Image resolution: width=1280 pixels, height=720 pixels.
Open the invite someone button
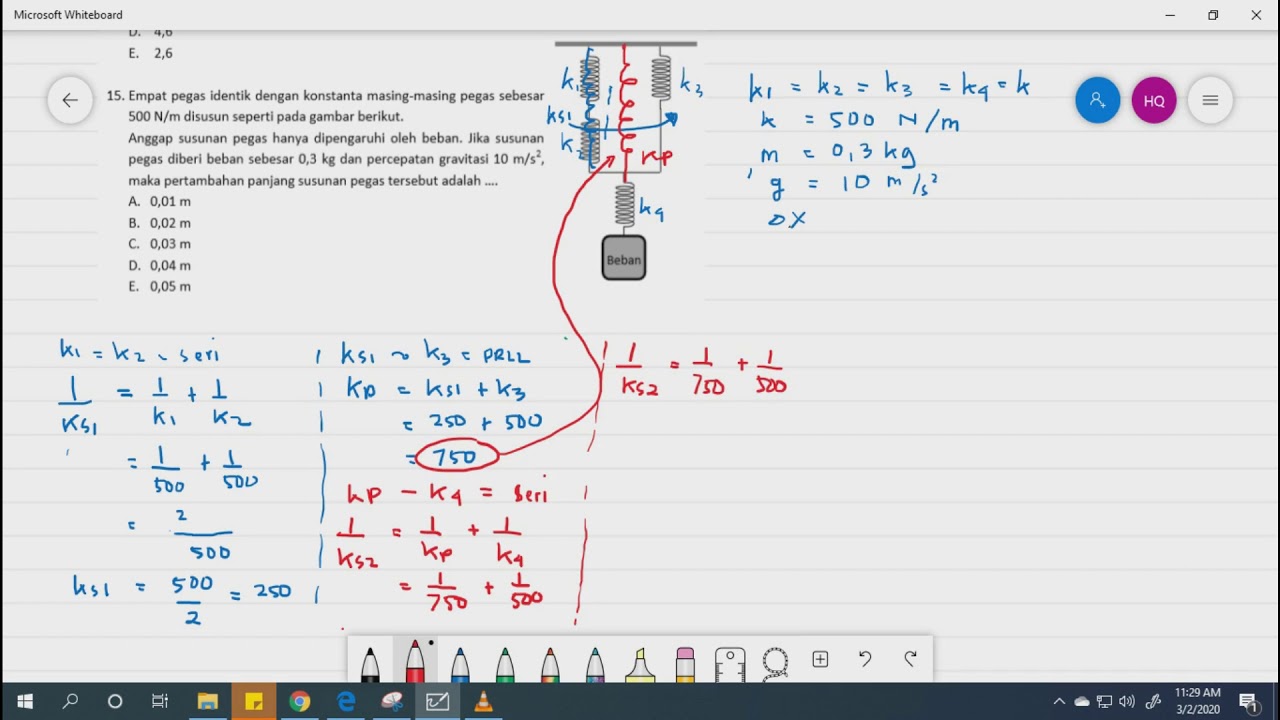[x=1097, y=100]
